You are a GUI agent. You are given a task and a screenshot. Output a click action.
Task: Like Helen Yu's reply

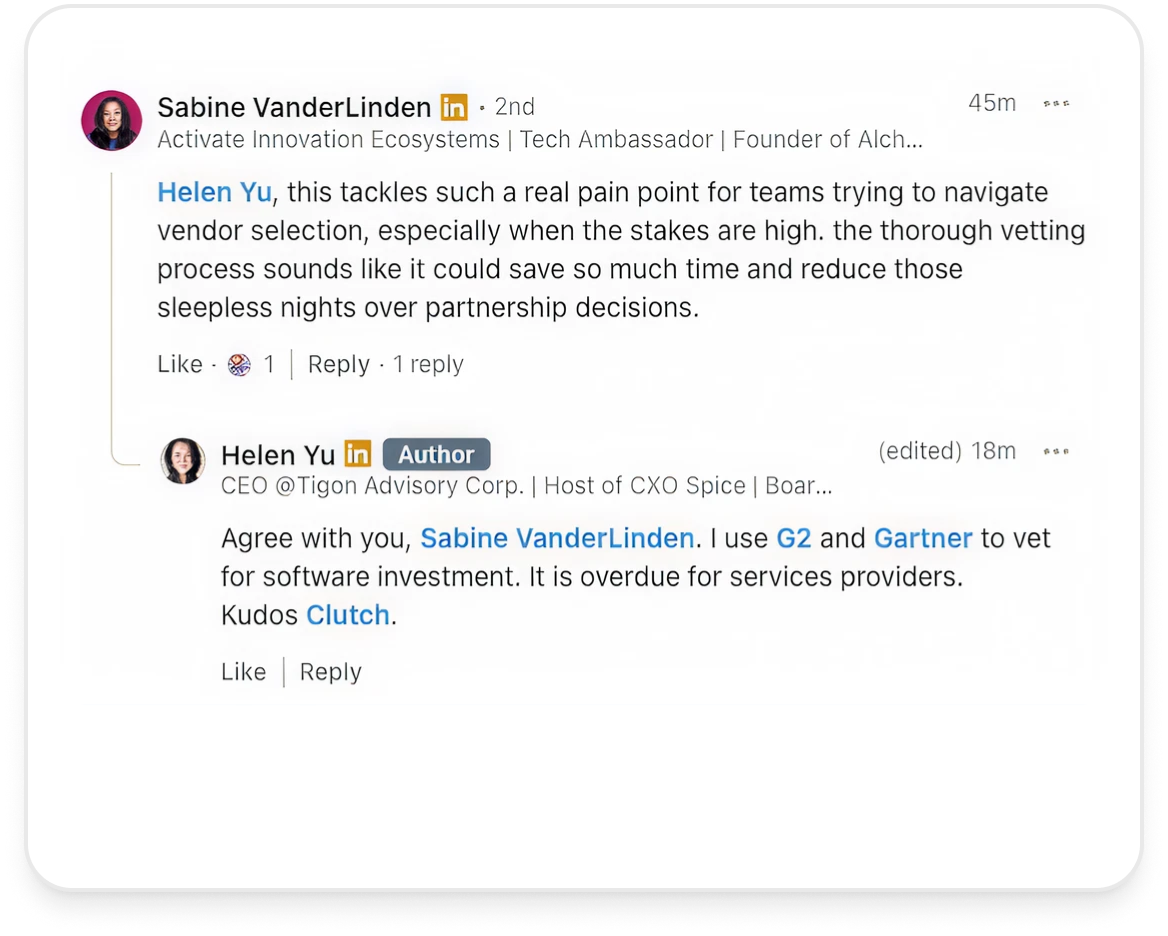243,672
